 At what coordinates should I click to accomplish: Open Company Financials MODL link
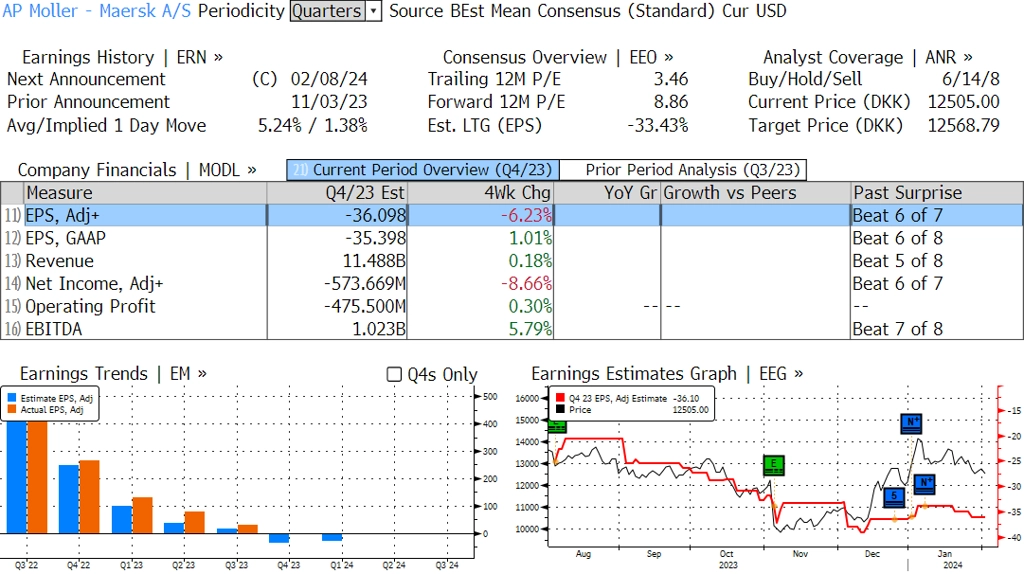(x=137, y=170)
